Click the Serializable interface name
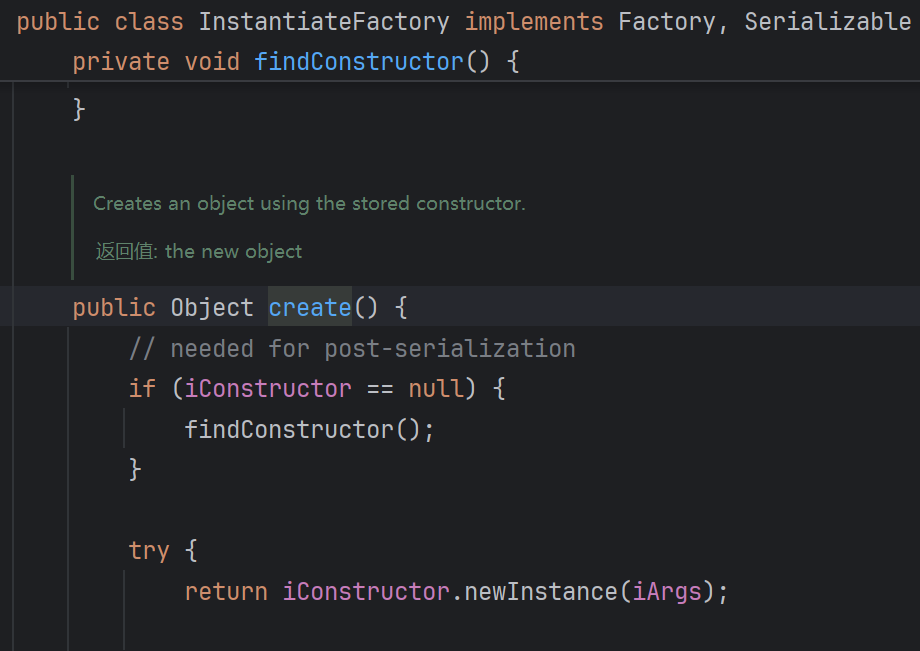The width and height of the screenshot is (920, 651). 828,21
